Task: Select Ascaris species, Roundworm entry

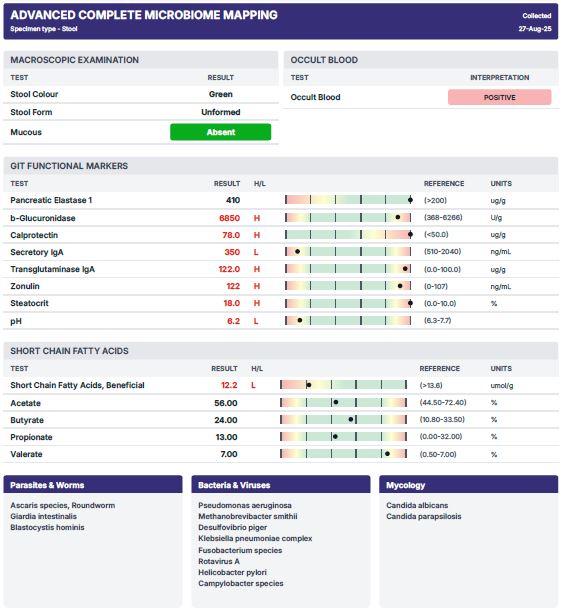Action: coord(62,505)
